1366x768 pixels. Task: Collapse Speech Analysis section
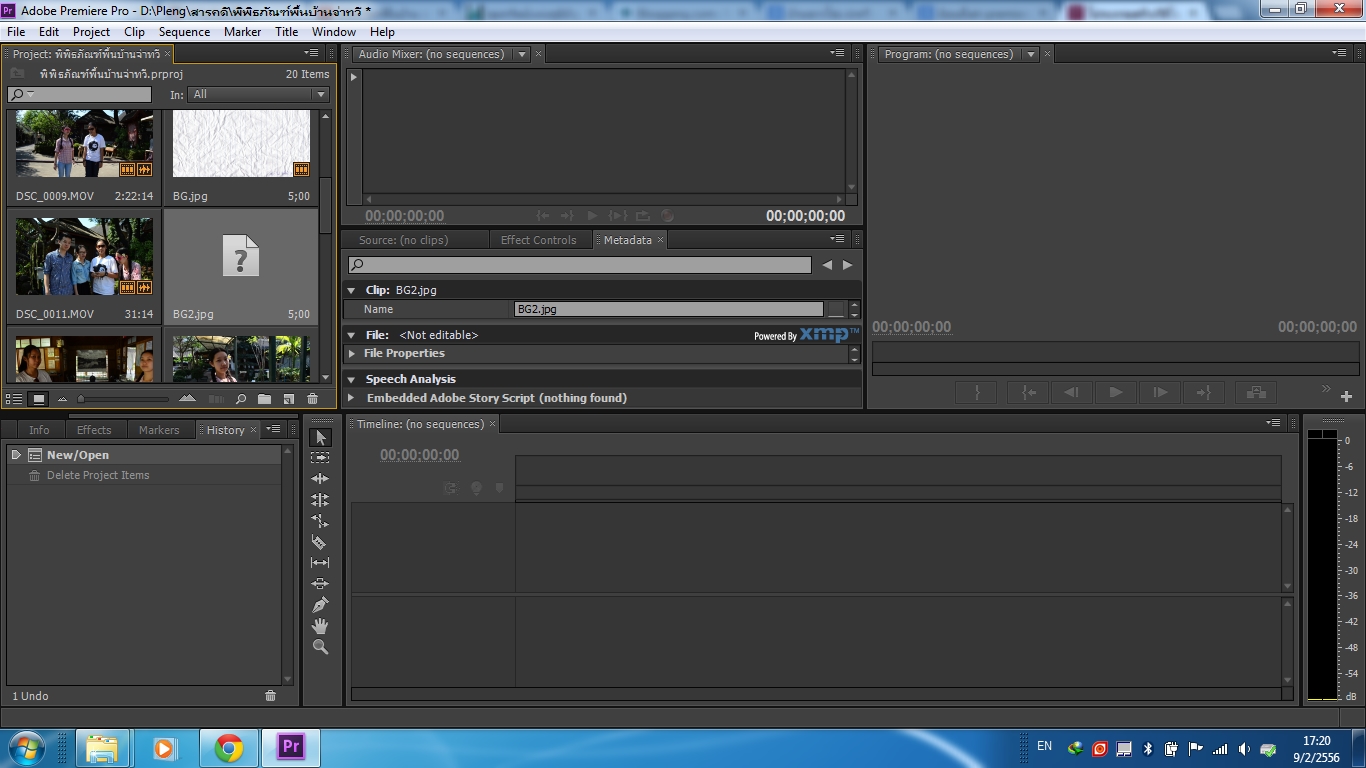pos(351,379)
